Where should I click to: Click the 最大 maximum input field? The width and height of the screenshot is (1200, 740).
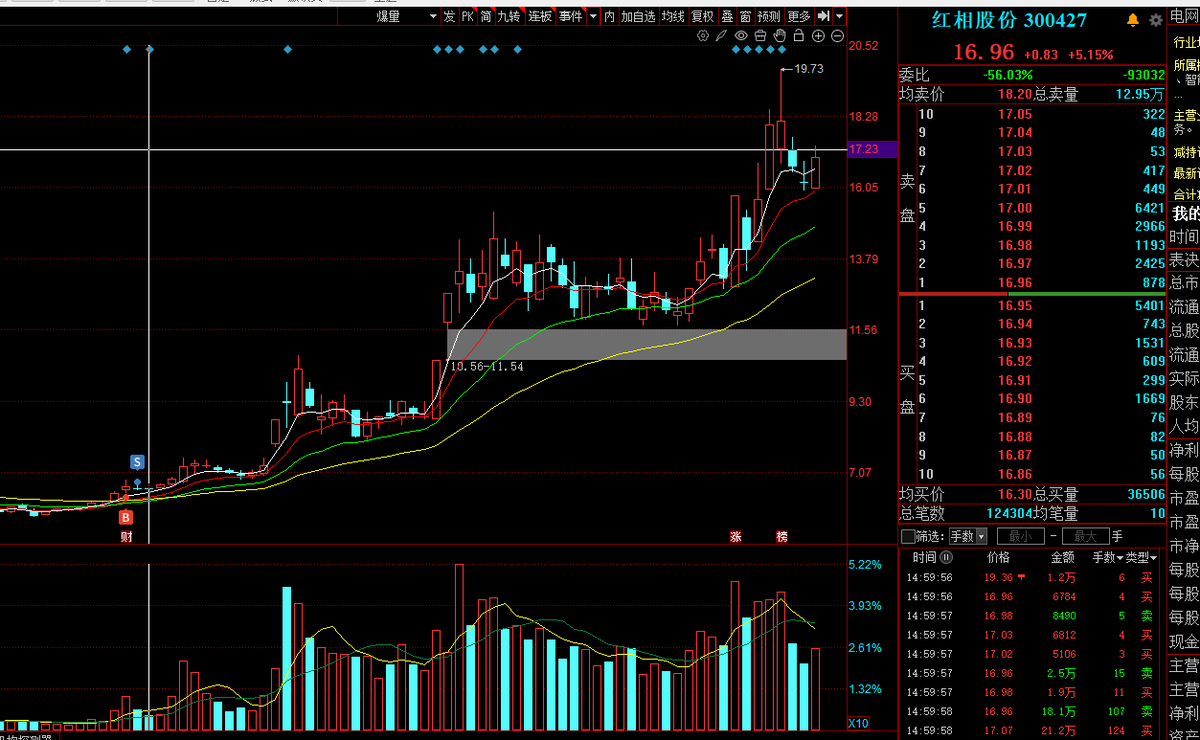[x=1085, y=536]
